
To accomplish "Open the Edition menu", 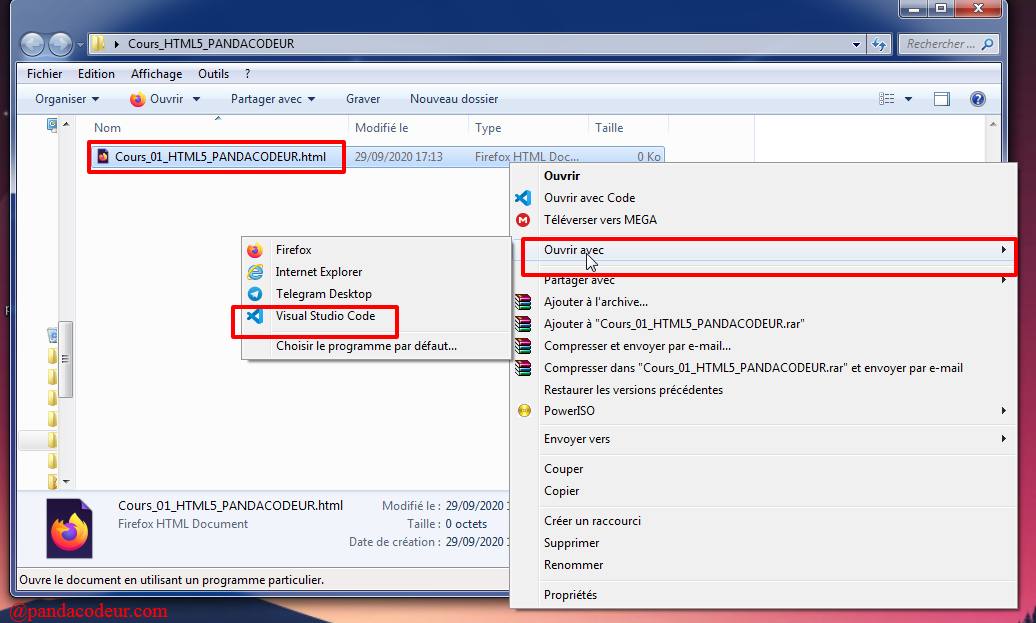I will click(x=96, y=74).
